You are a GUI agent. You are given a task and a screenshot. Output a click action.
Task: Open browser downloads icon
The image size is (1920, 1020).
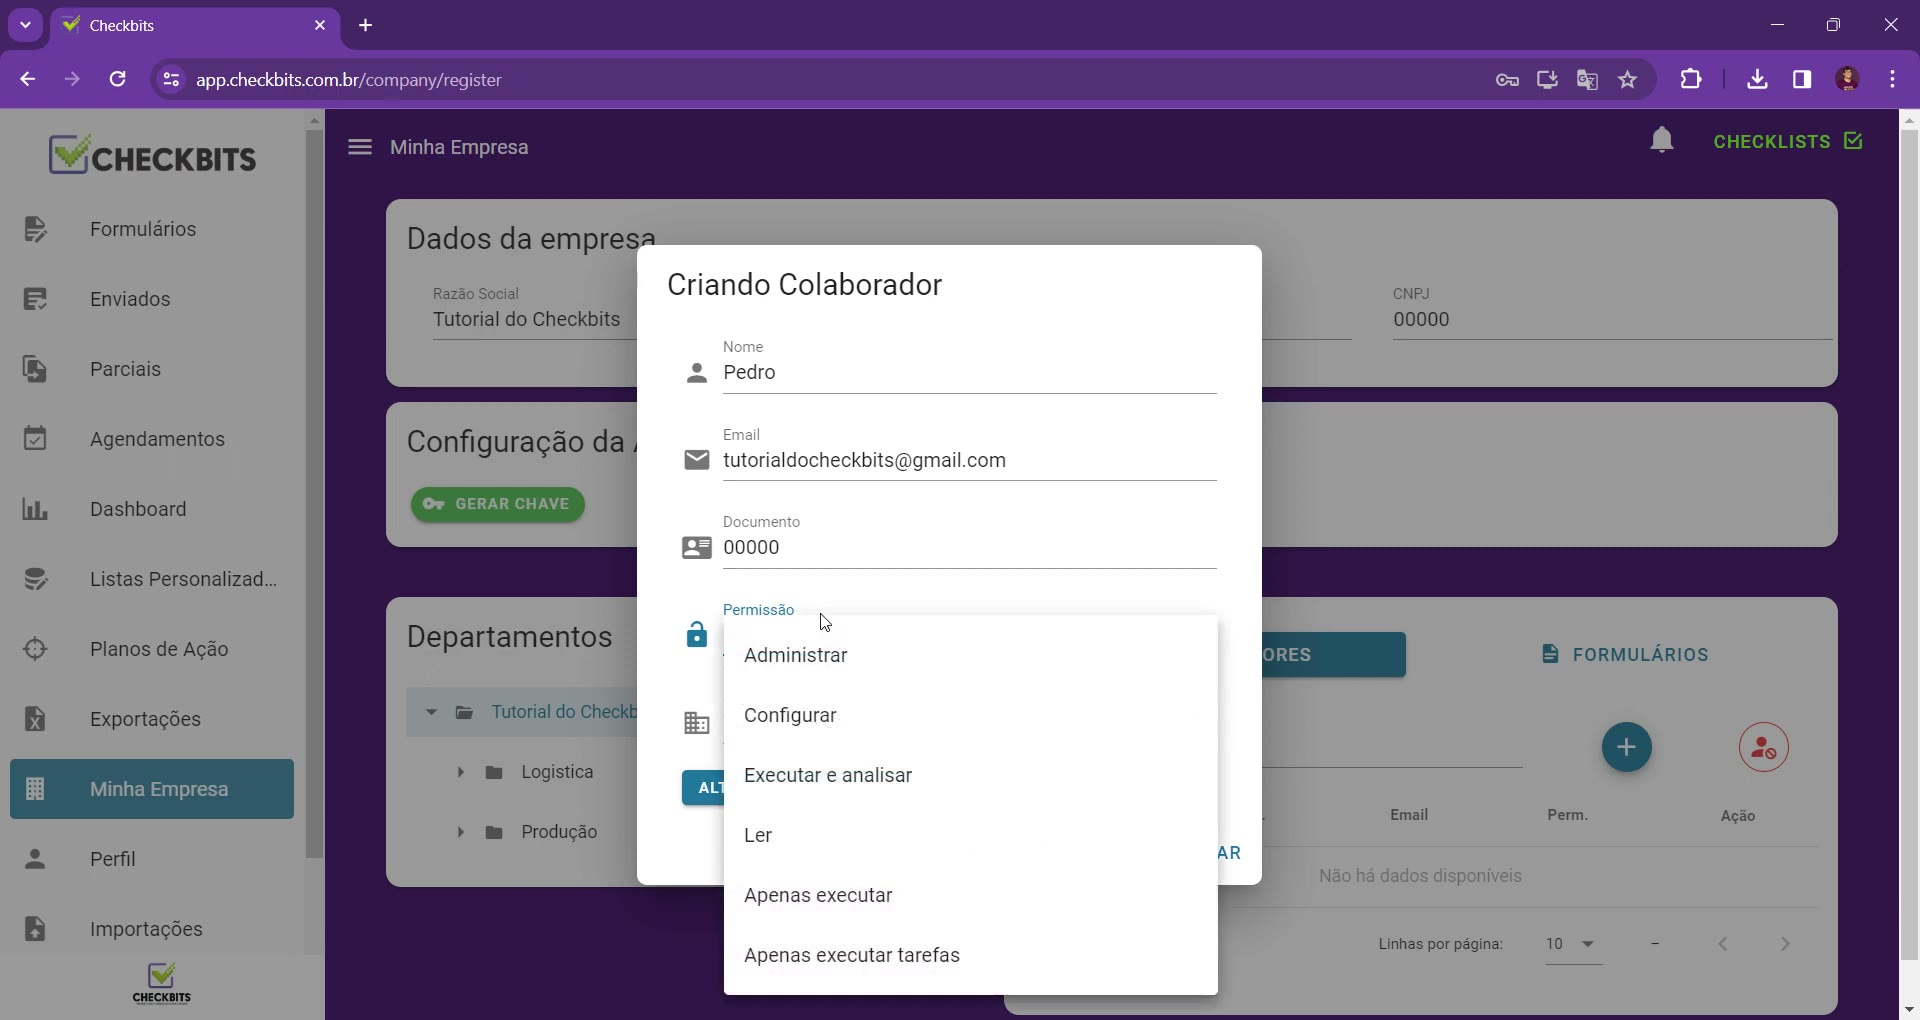1757,79
